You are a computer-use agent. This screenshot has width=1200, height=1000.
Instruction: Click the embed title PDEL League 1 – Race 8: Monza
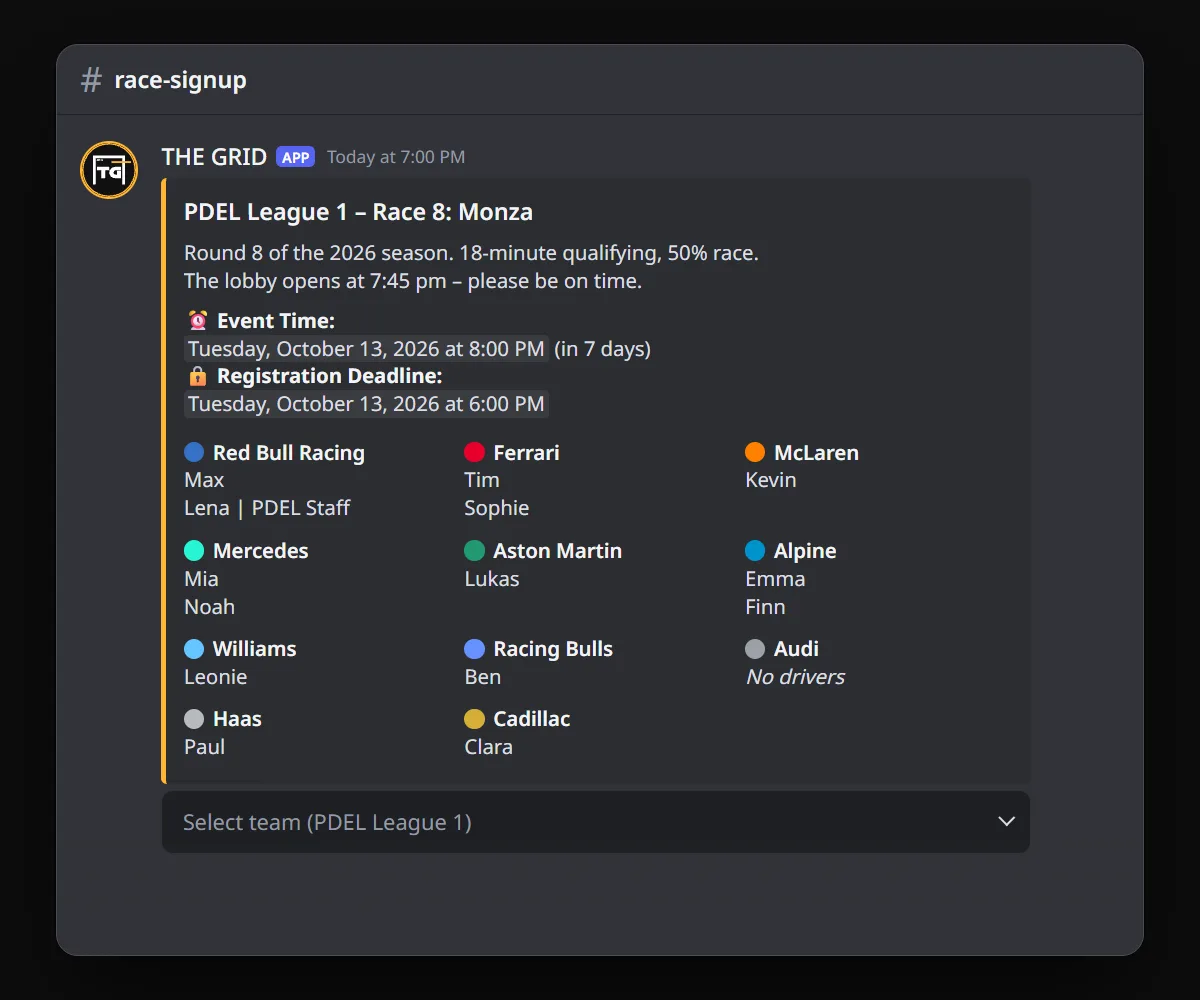[358, 212]
